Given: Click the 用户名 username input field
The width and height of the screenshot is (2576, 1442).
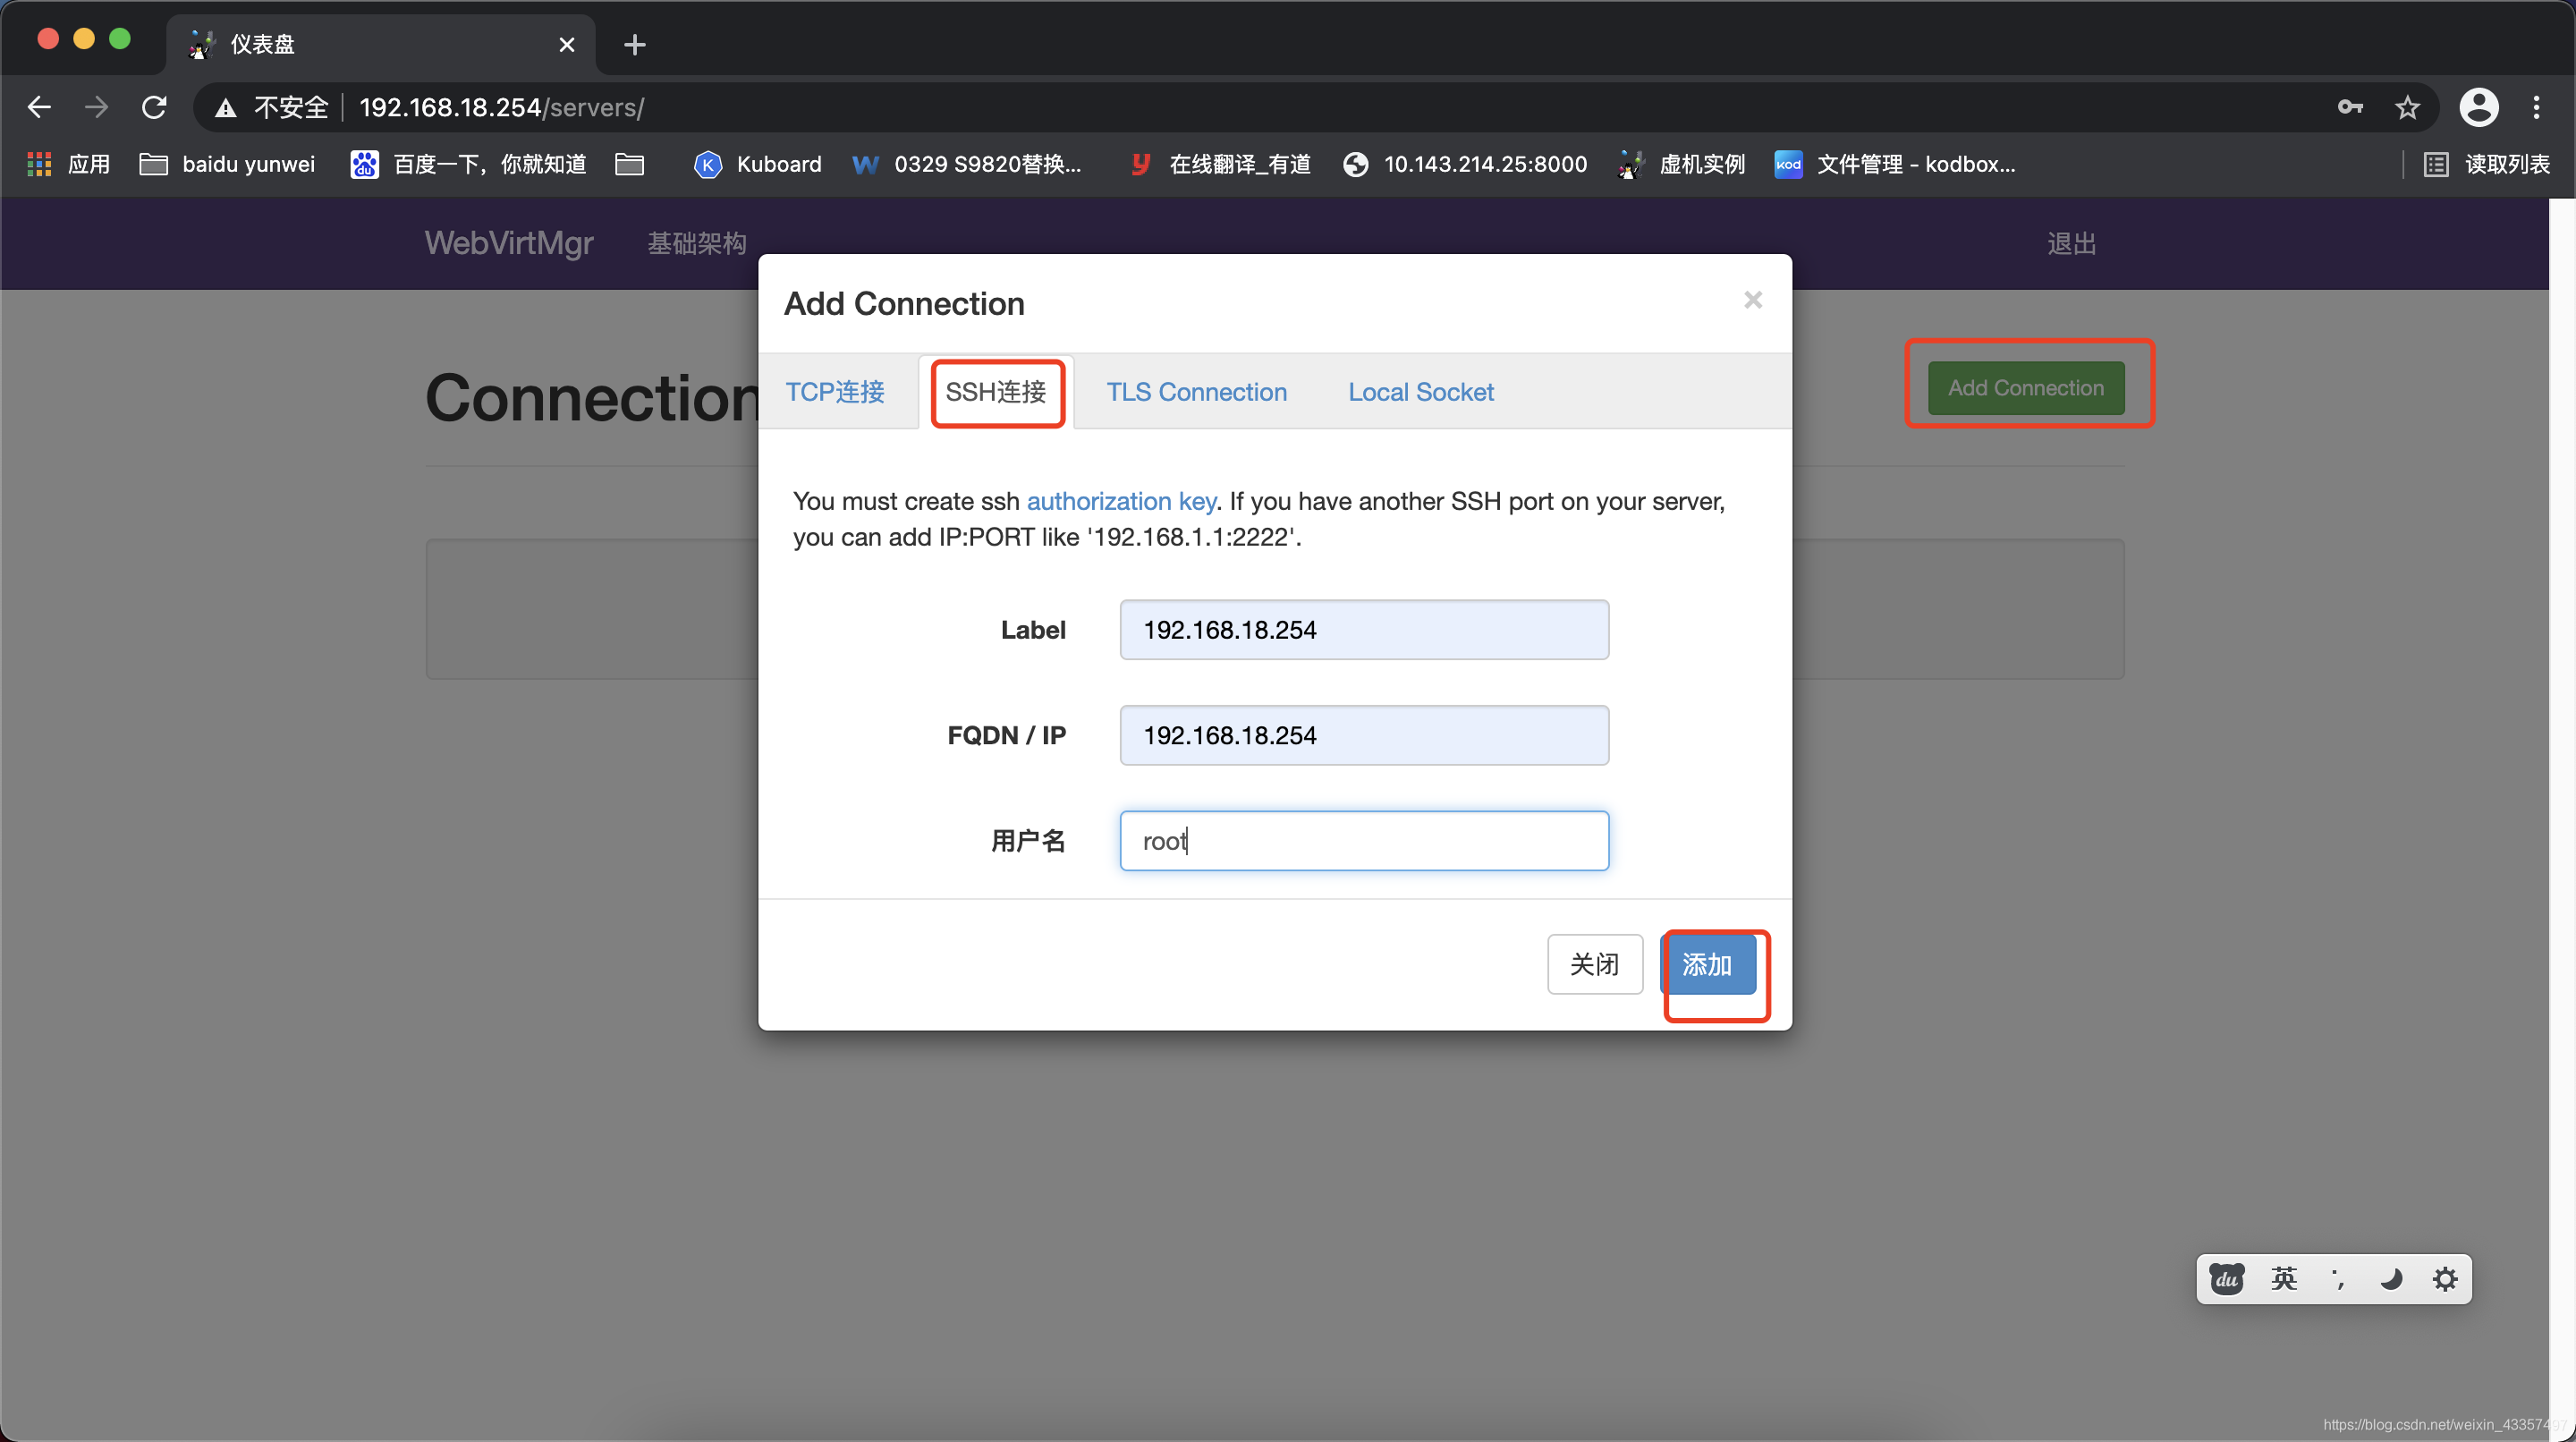Looking at the screenshot, I should 1362,841.
